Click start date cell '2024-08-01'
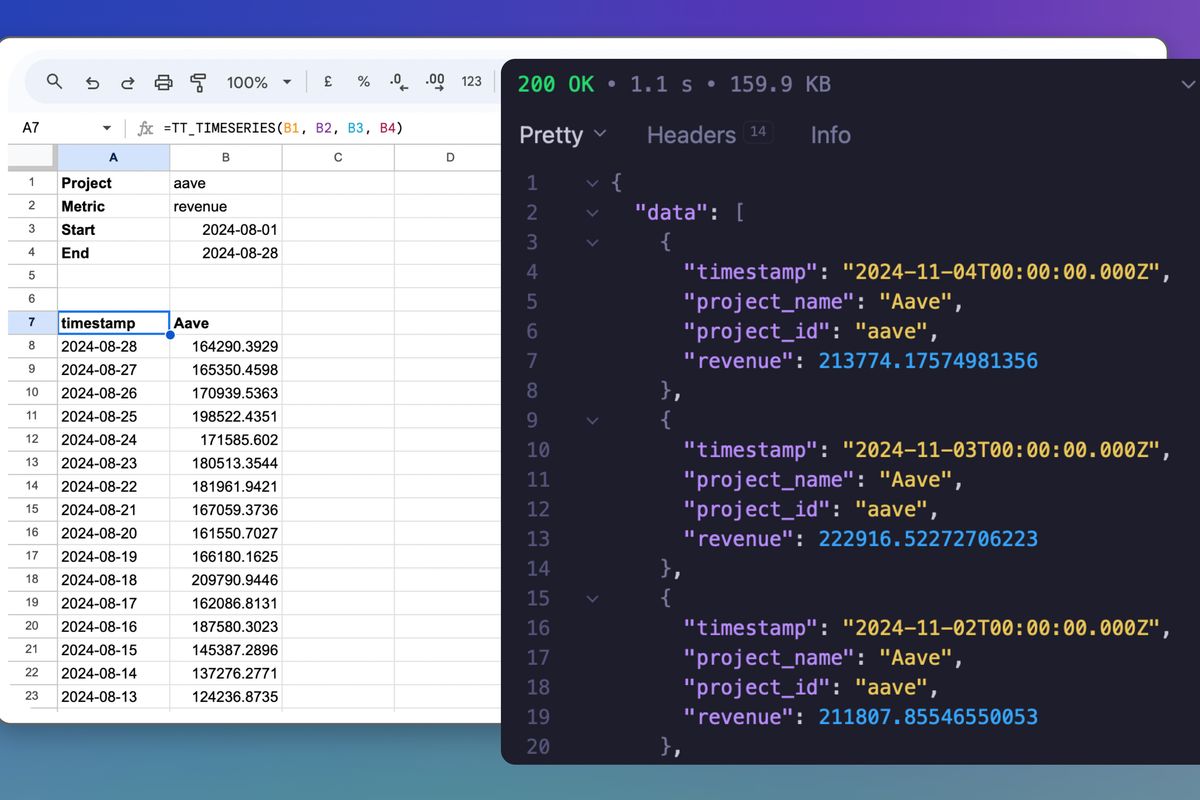 tap(226, 229)
